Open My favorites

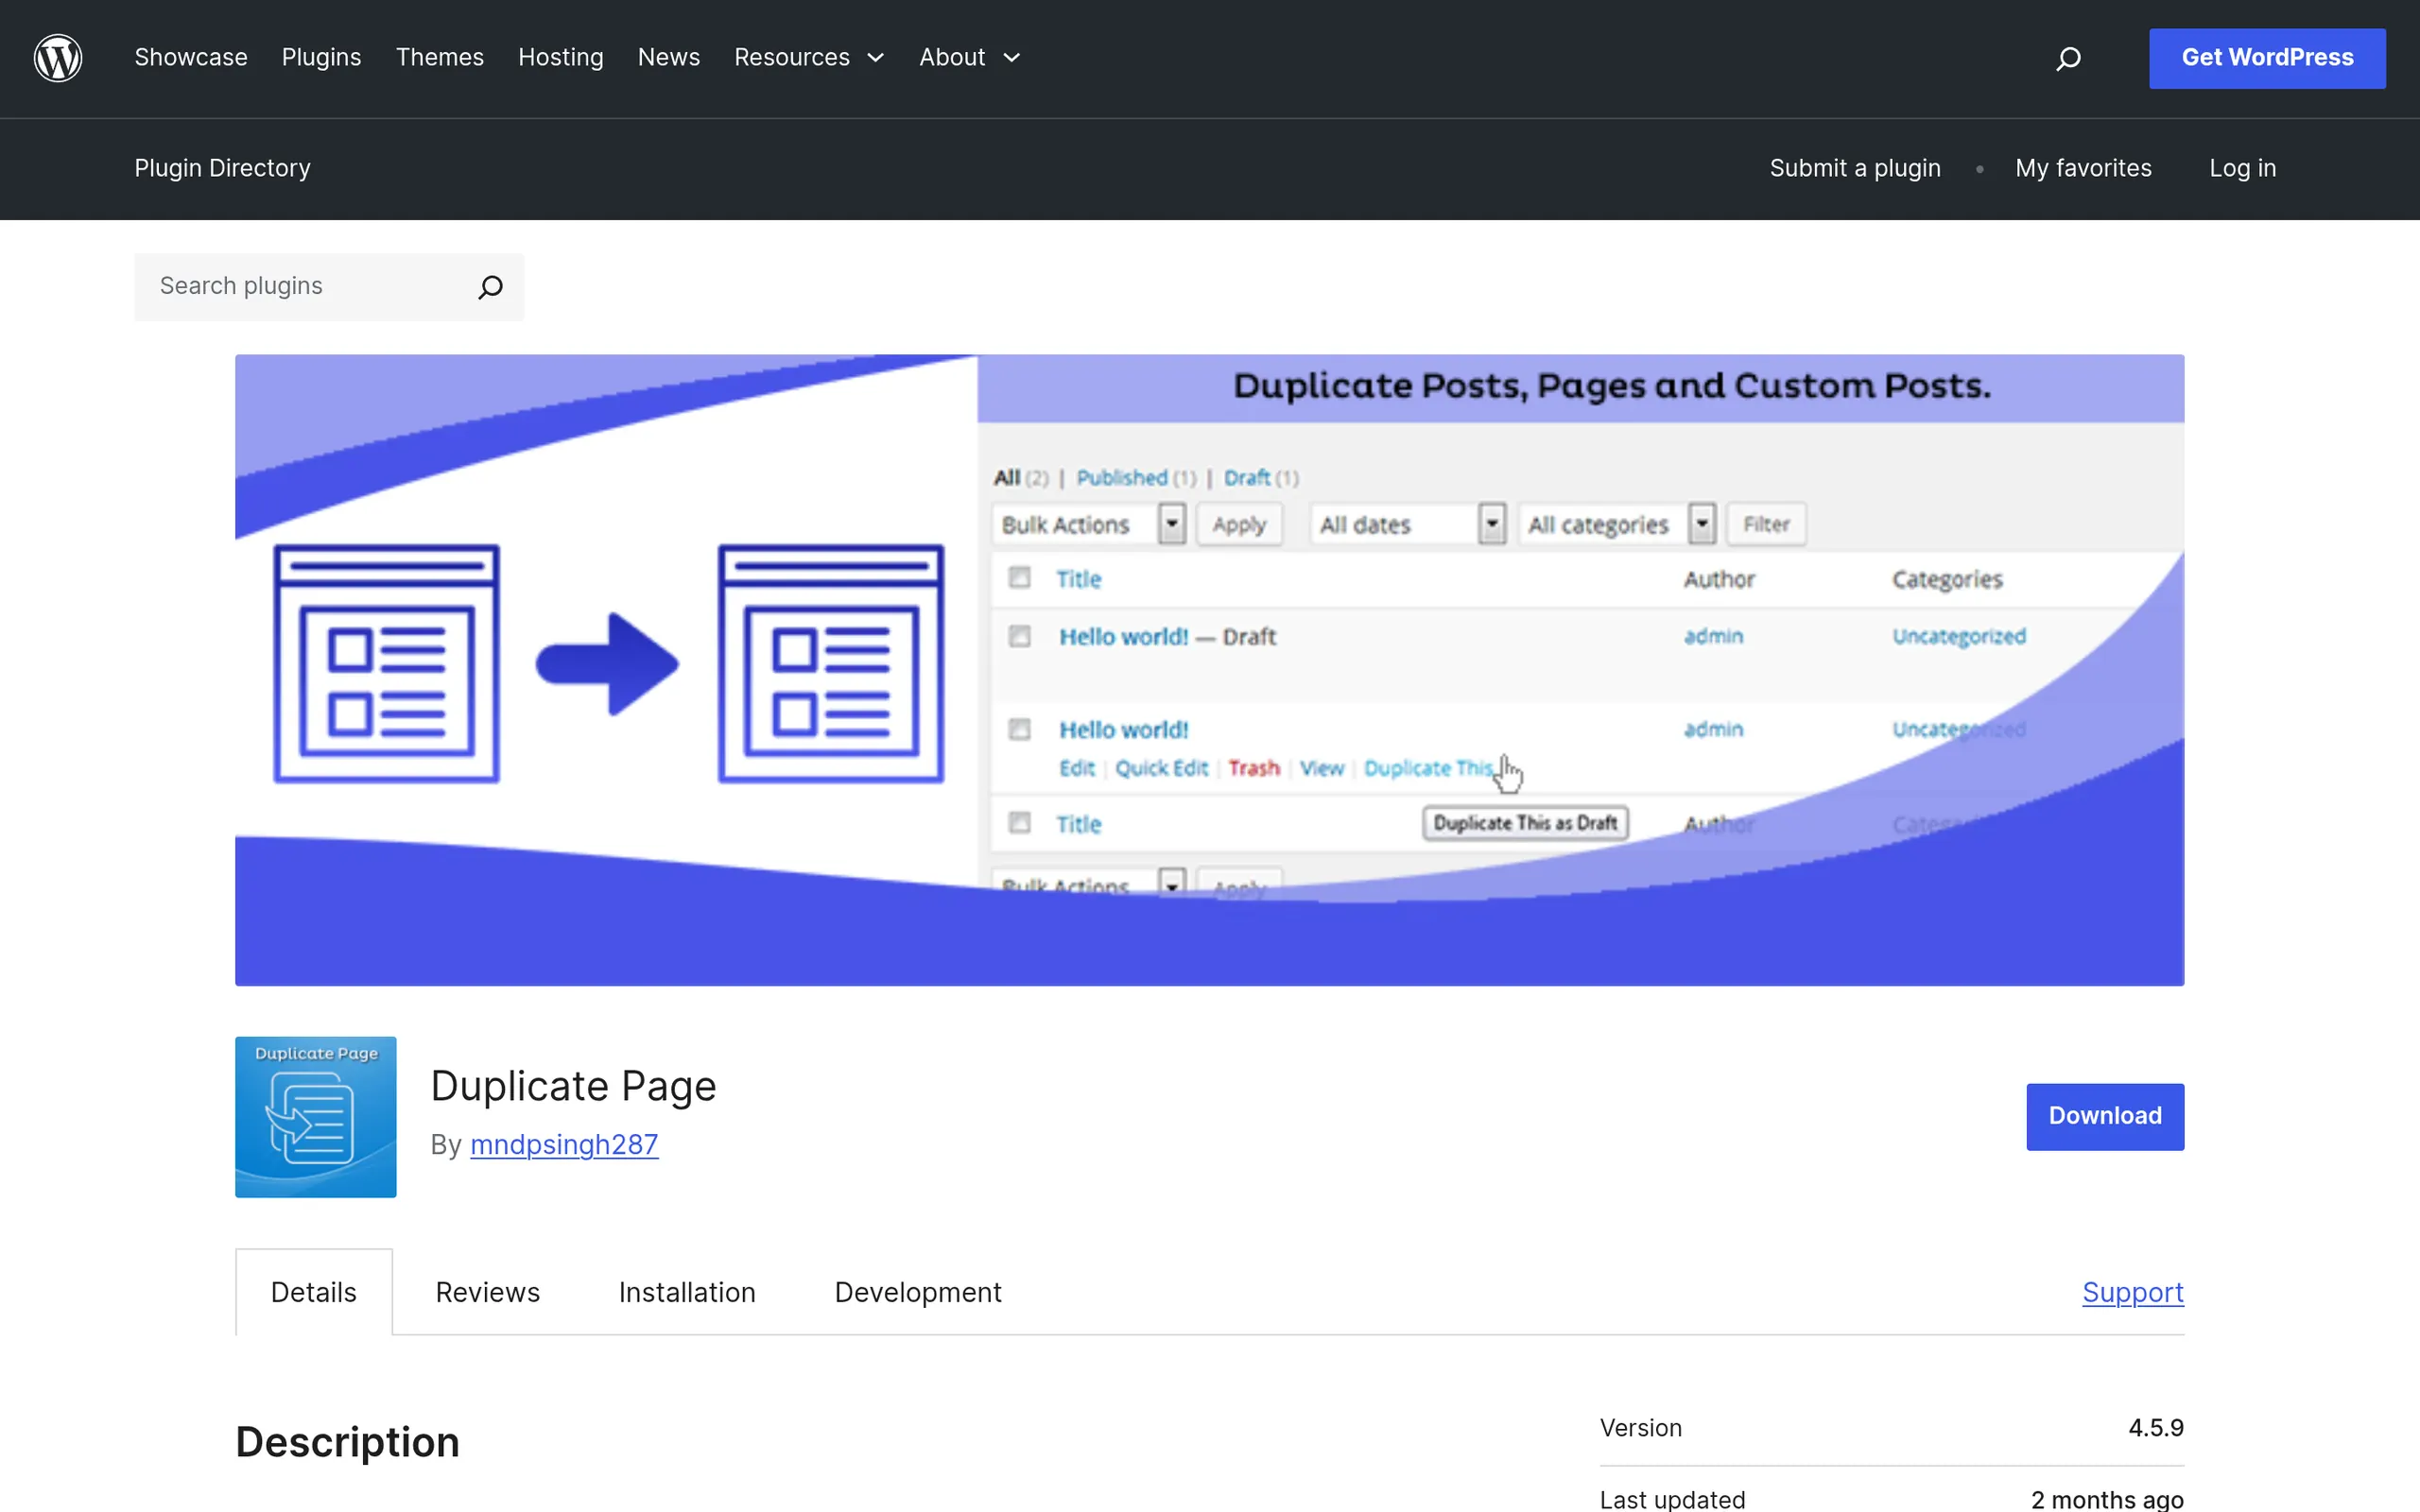click(2083, 168)
